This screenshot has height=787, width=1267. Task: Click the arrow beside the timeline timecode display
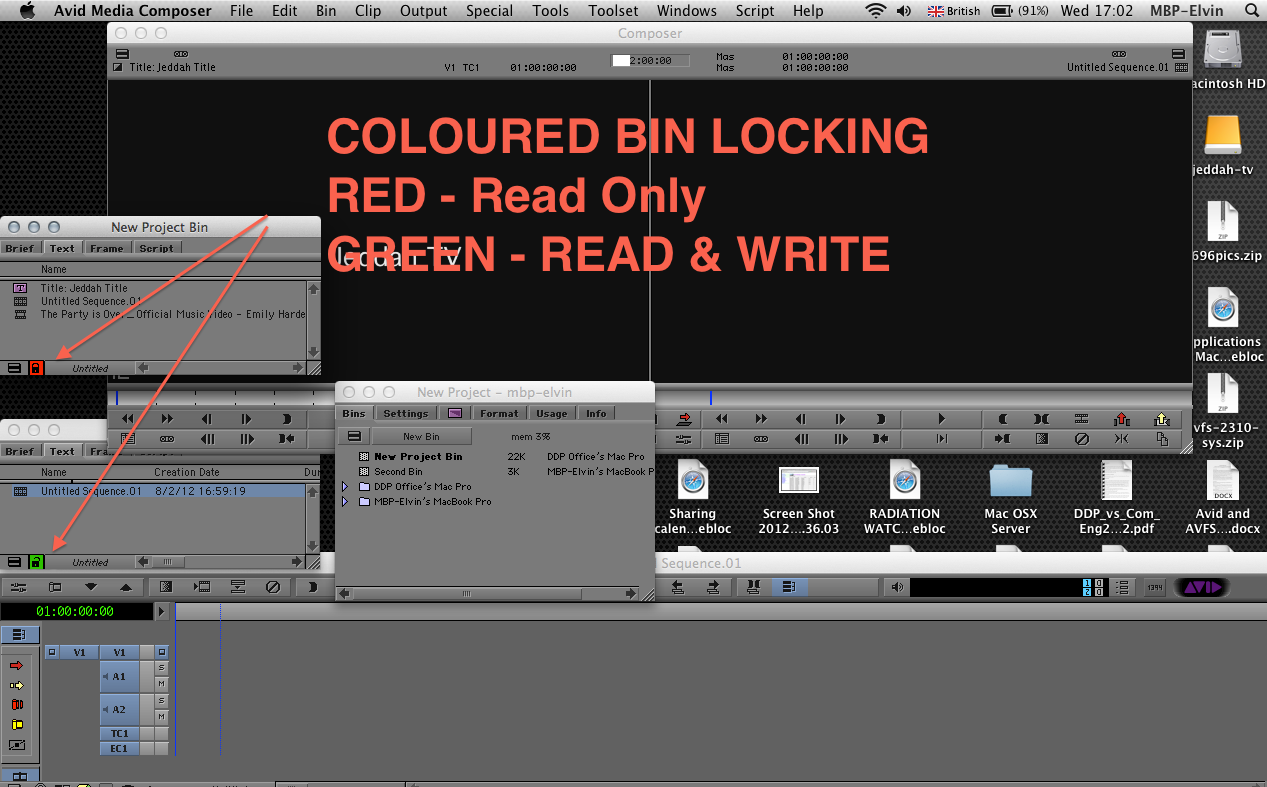click(162, 611)
